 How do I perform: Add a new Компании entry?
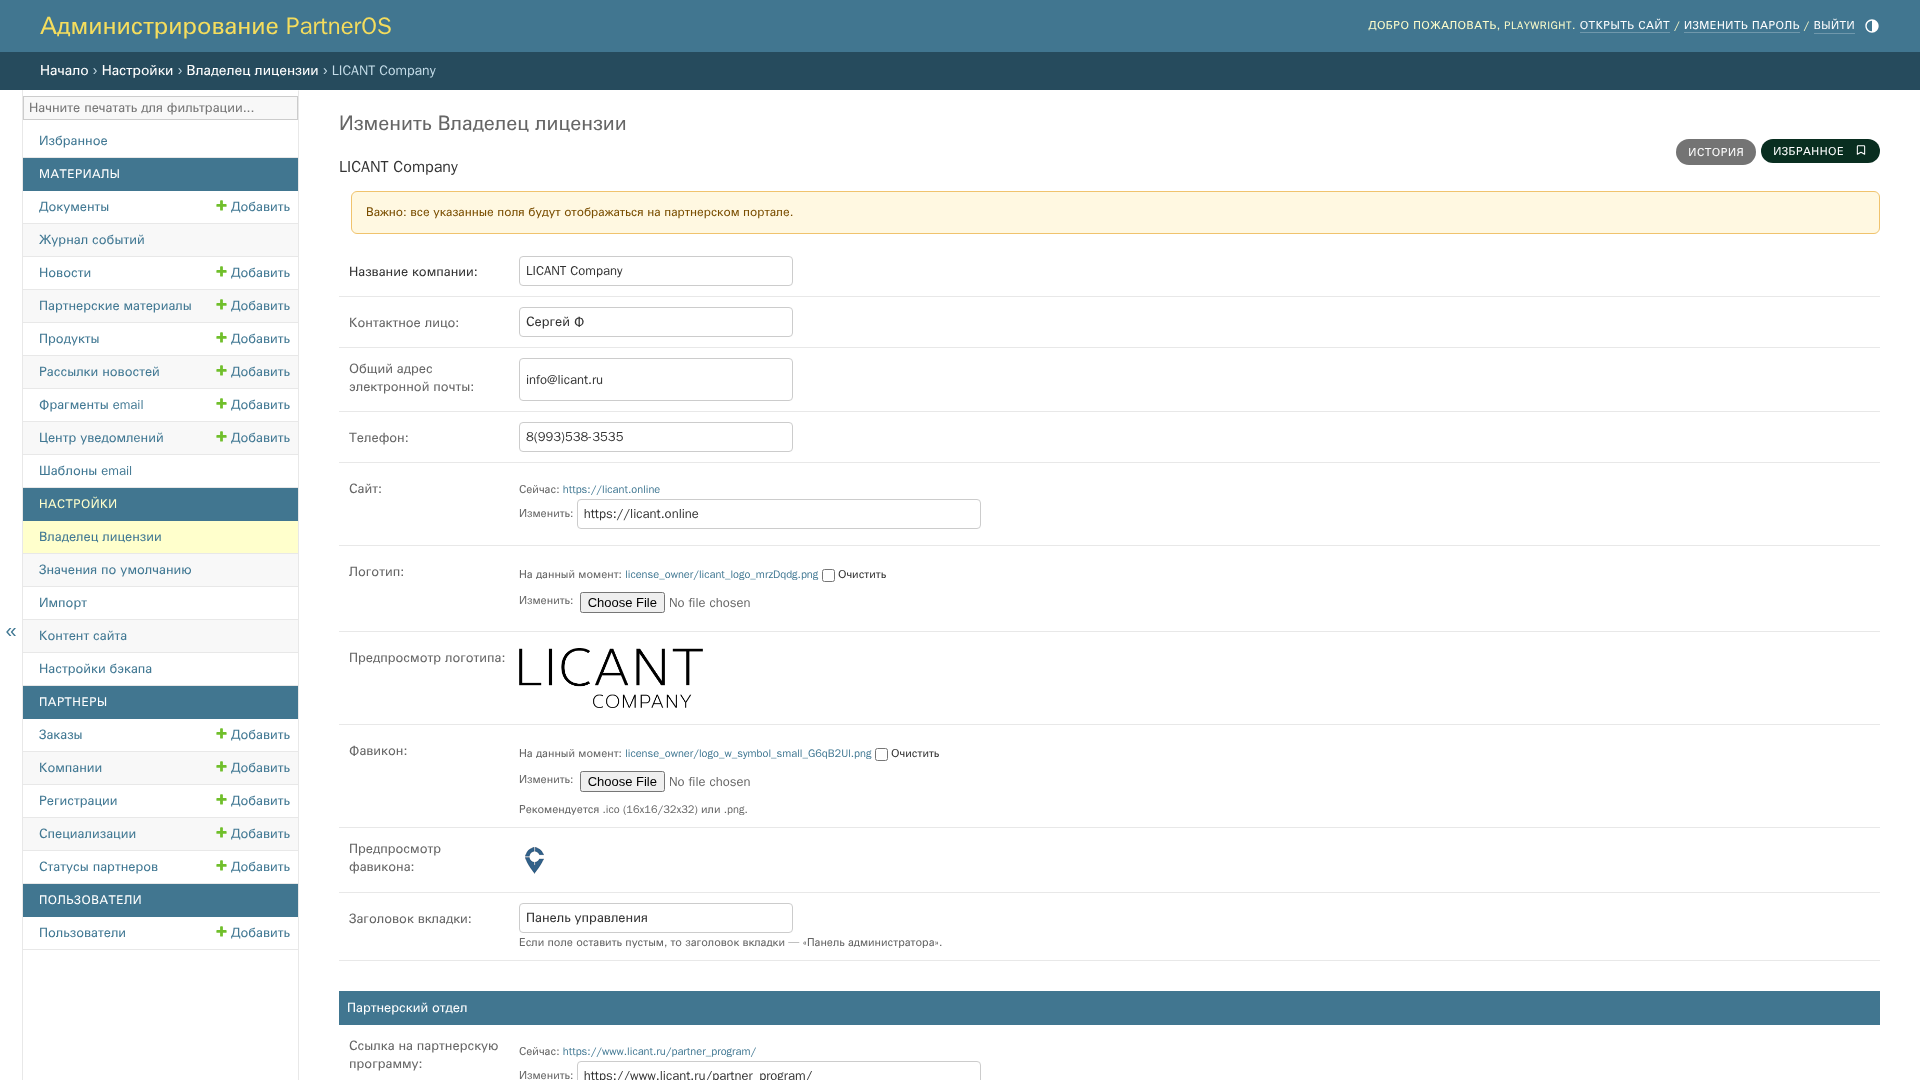coord(253,768)
